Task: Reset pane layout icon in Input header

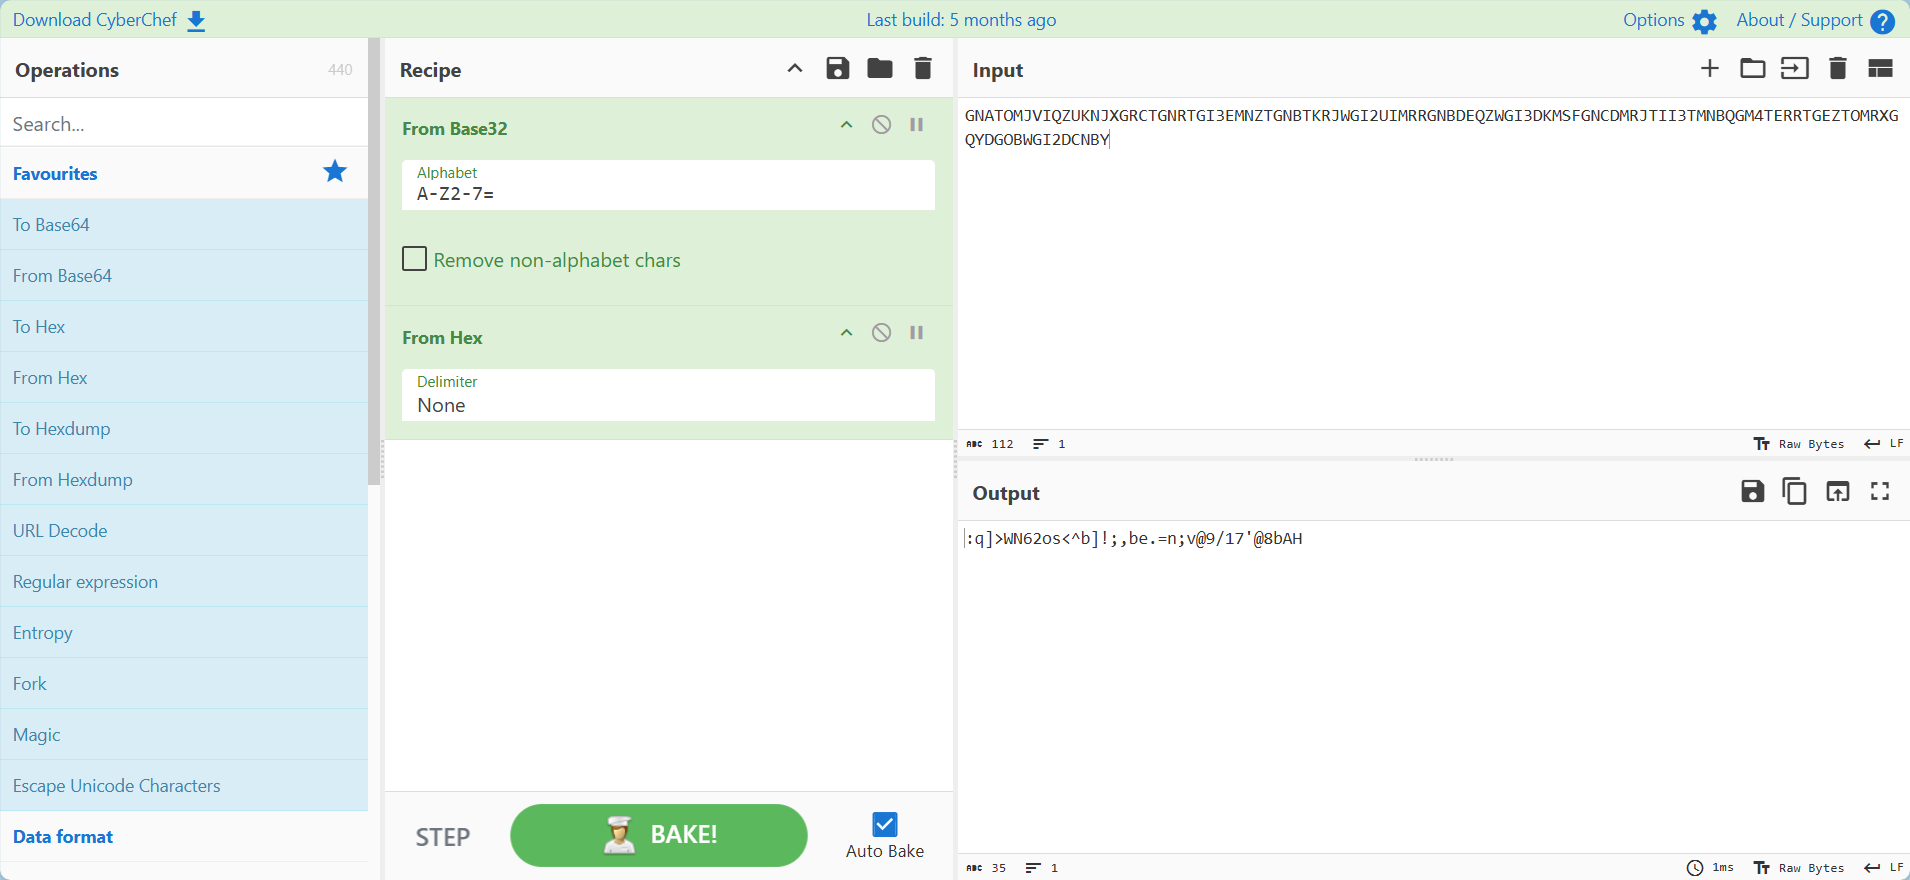Action: 1880,68
